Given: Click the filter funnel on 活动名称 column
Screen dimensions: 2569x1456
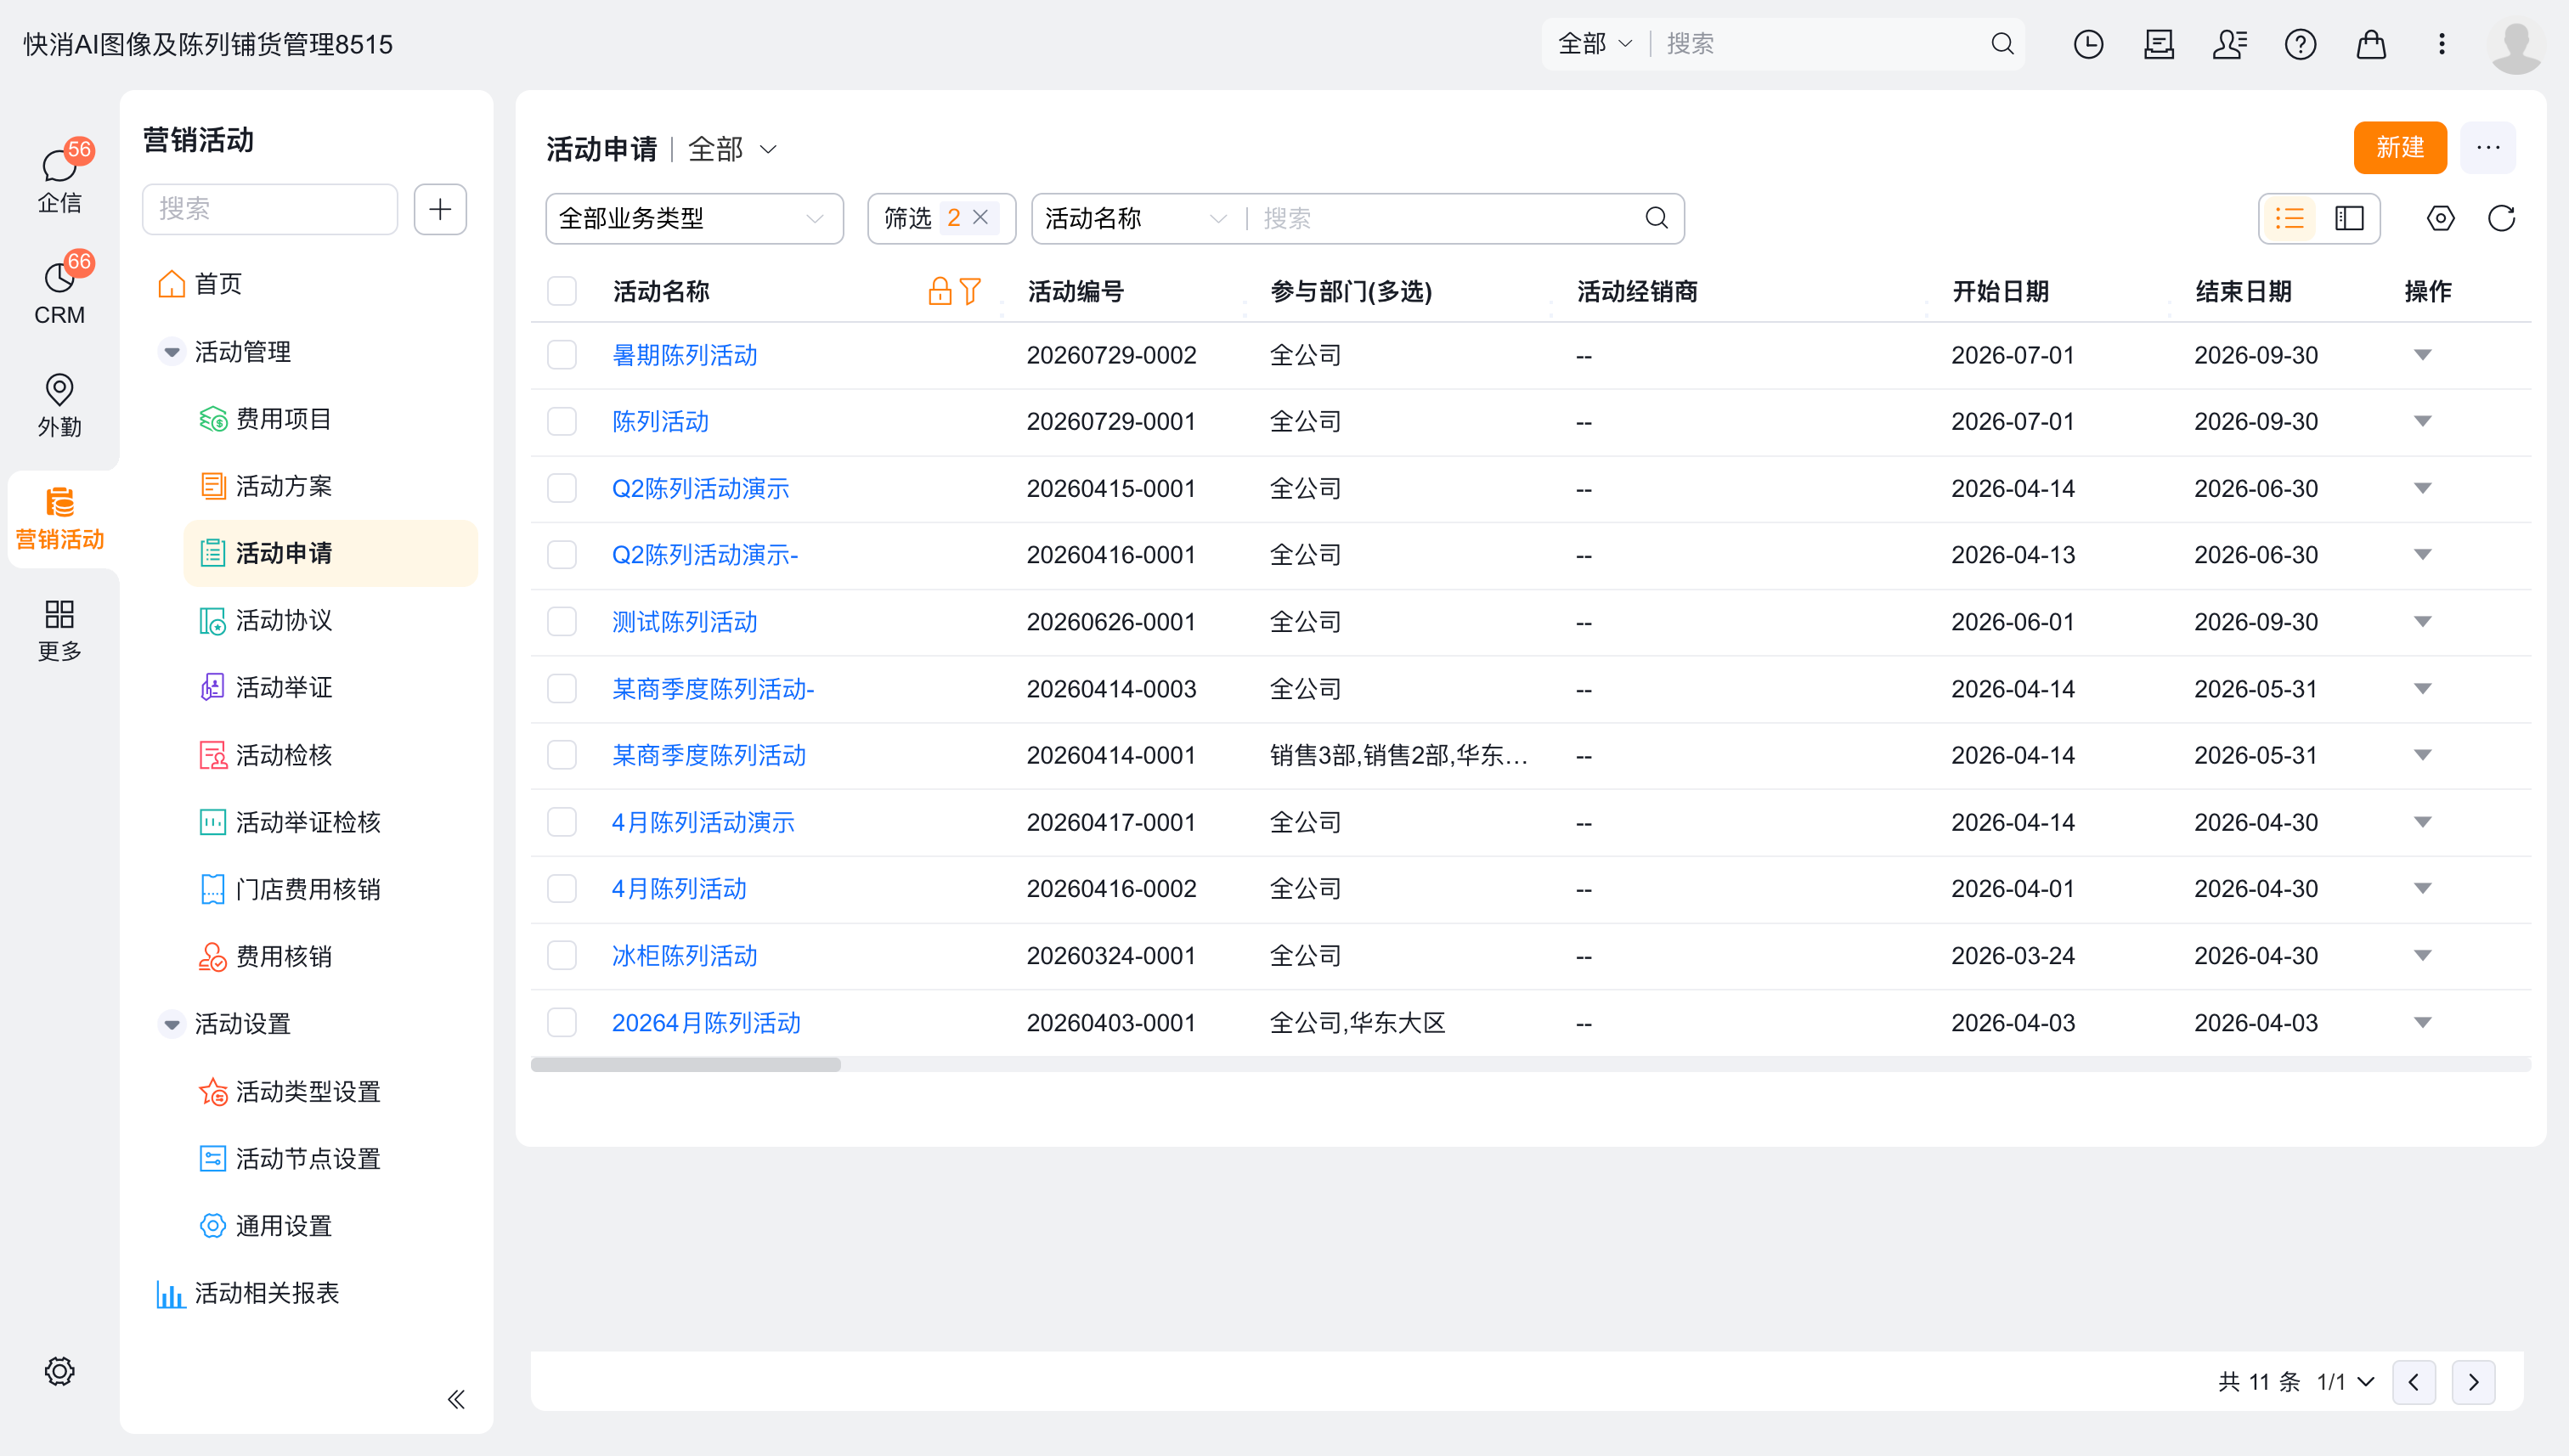Looking at the screenshot, I should (x=969, y=291).
